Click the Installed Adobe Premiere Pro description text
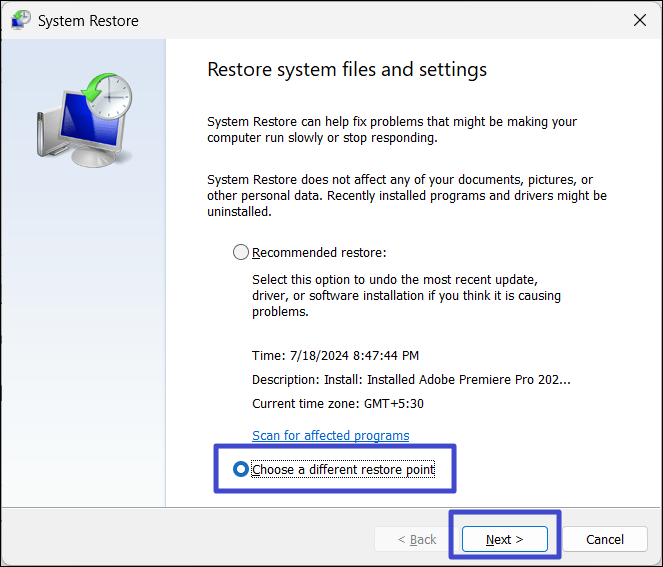The width and height of the screenshot is (663, 567). coord(411,380)
